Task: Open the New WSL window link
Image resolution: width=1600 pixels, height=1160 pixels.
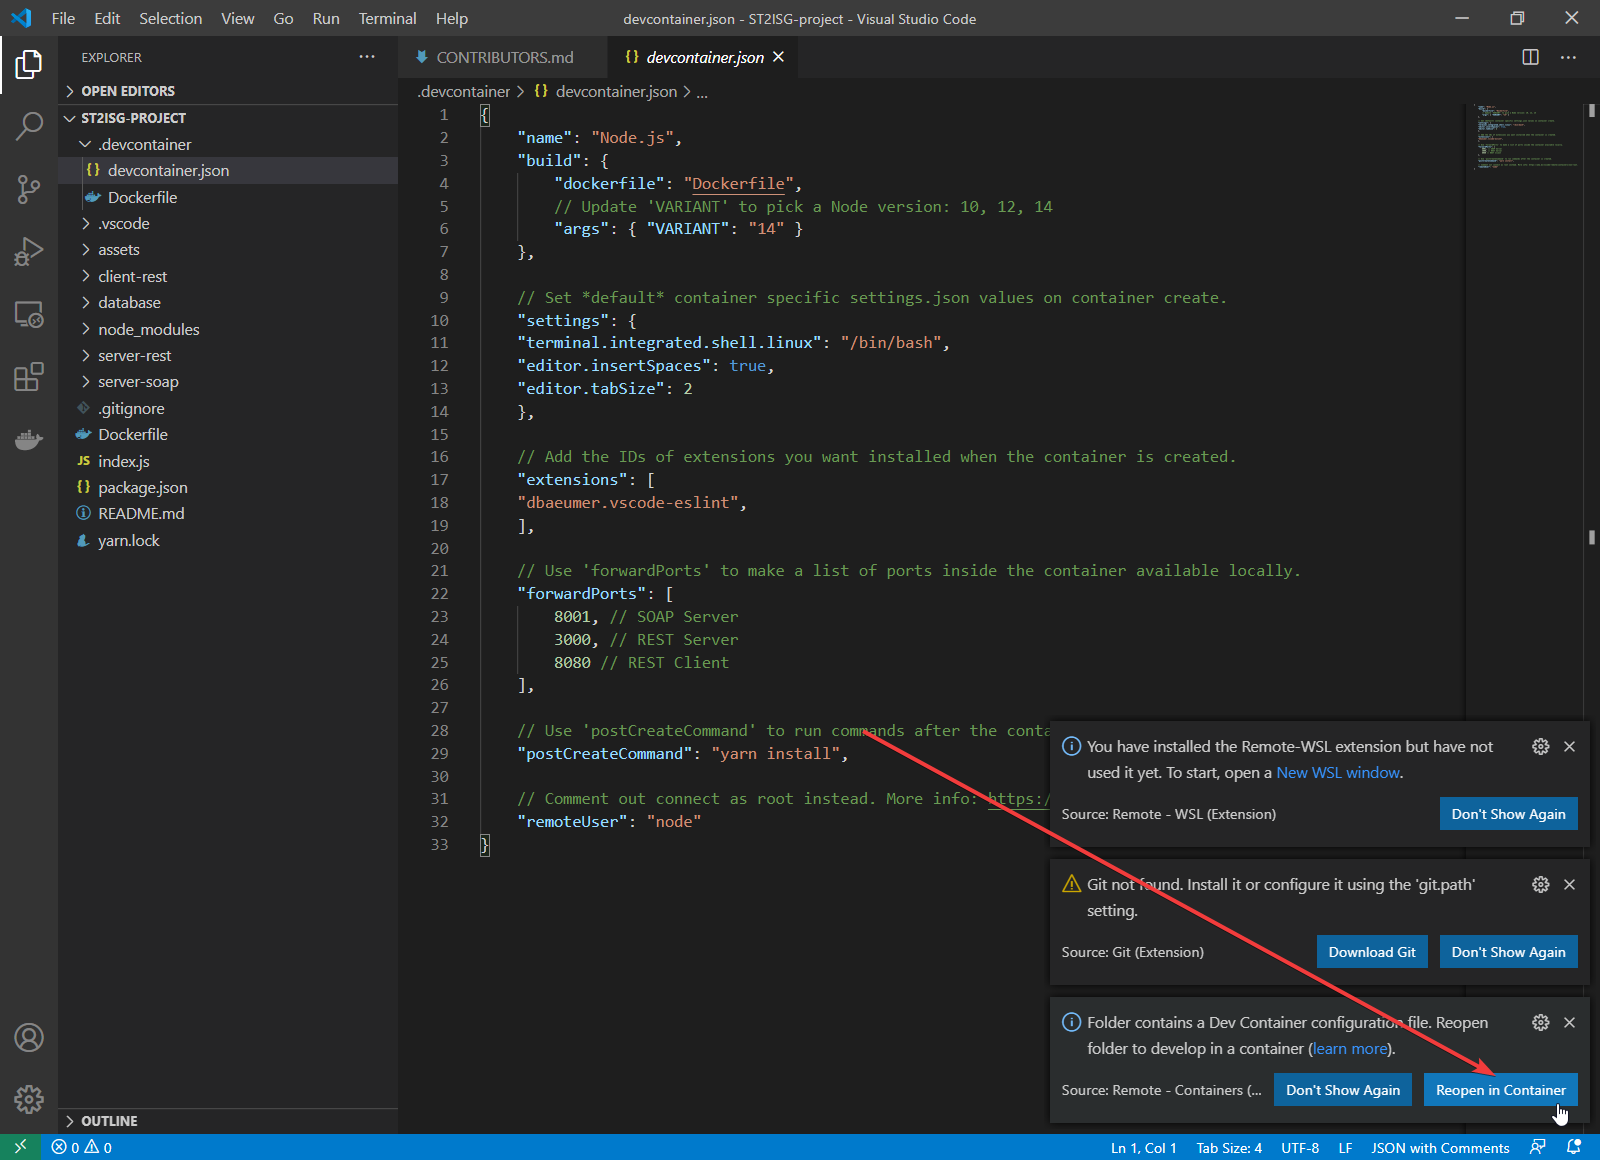Action: (x=1338, y=773)
